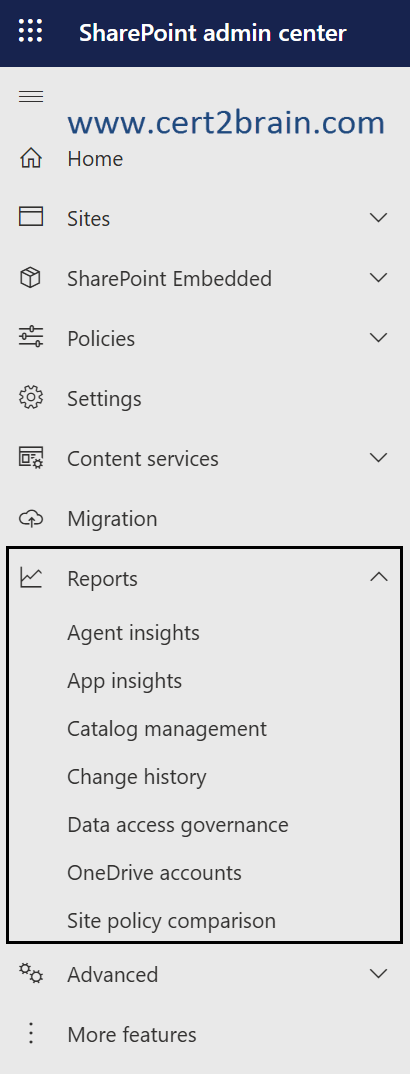Image resolution: width=410 pixels, height=1074 pixels.
Task: Open the app launcher waffle icon
Action: (x=30, y=32)
